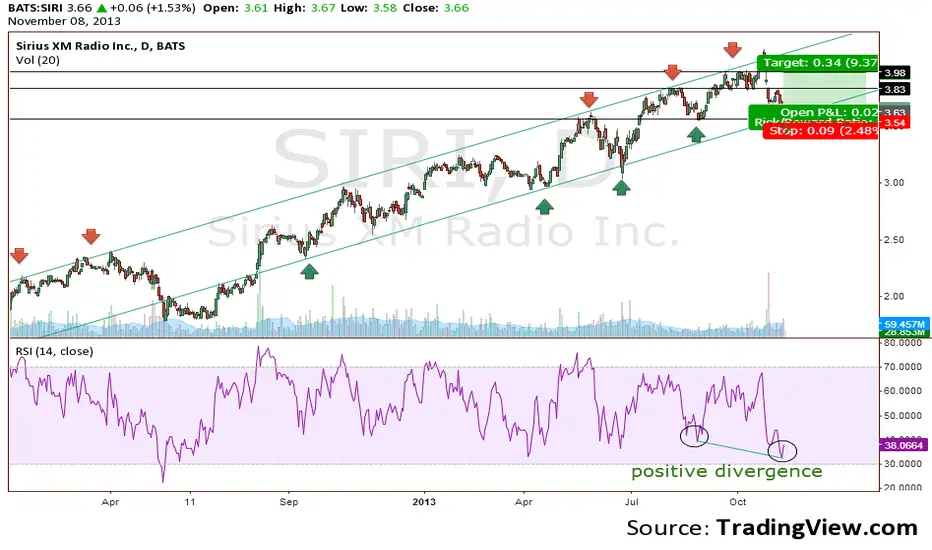This screenshot has height=550, width=932.
Task: Click the Low: 3.58 value
Action: coord(369,8)
